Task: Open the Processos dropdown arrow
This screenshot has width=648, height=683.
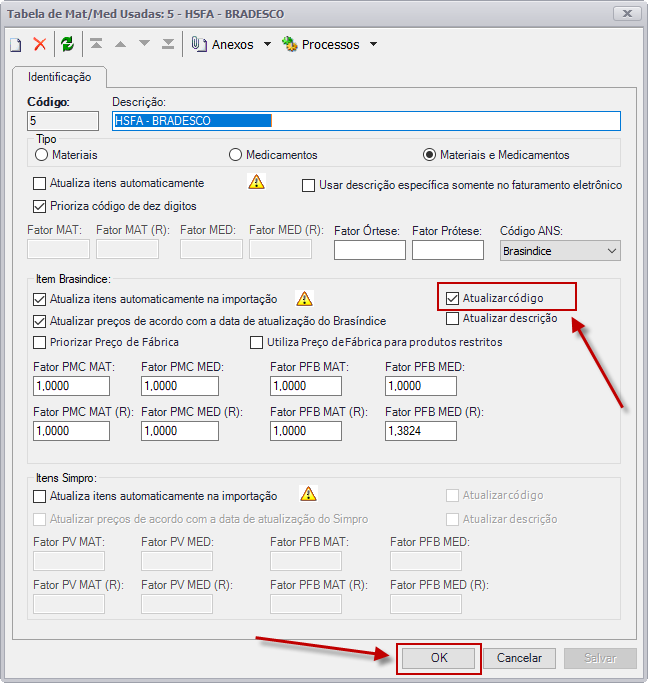Action: pyautogui.click(x=373, y=44)
